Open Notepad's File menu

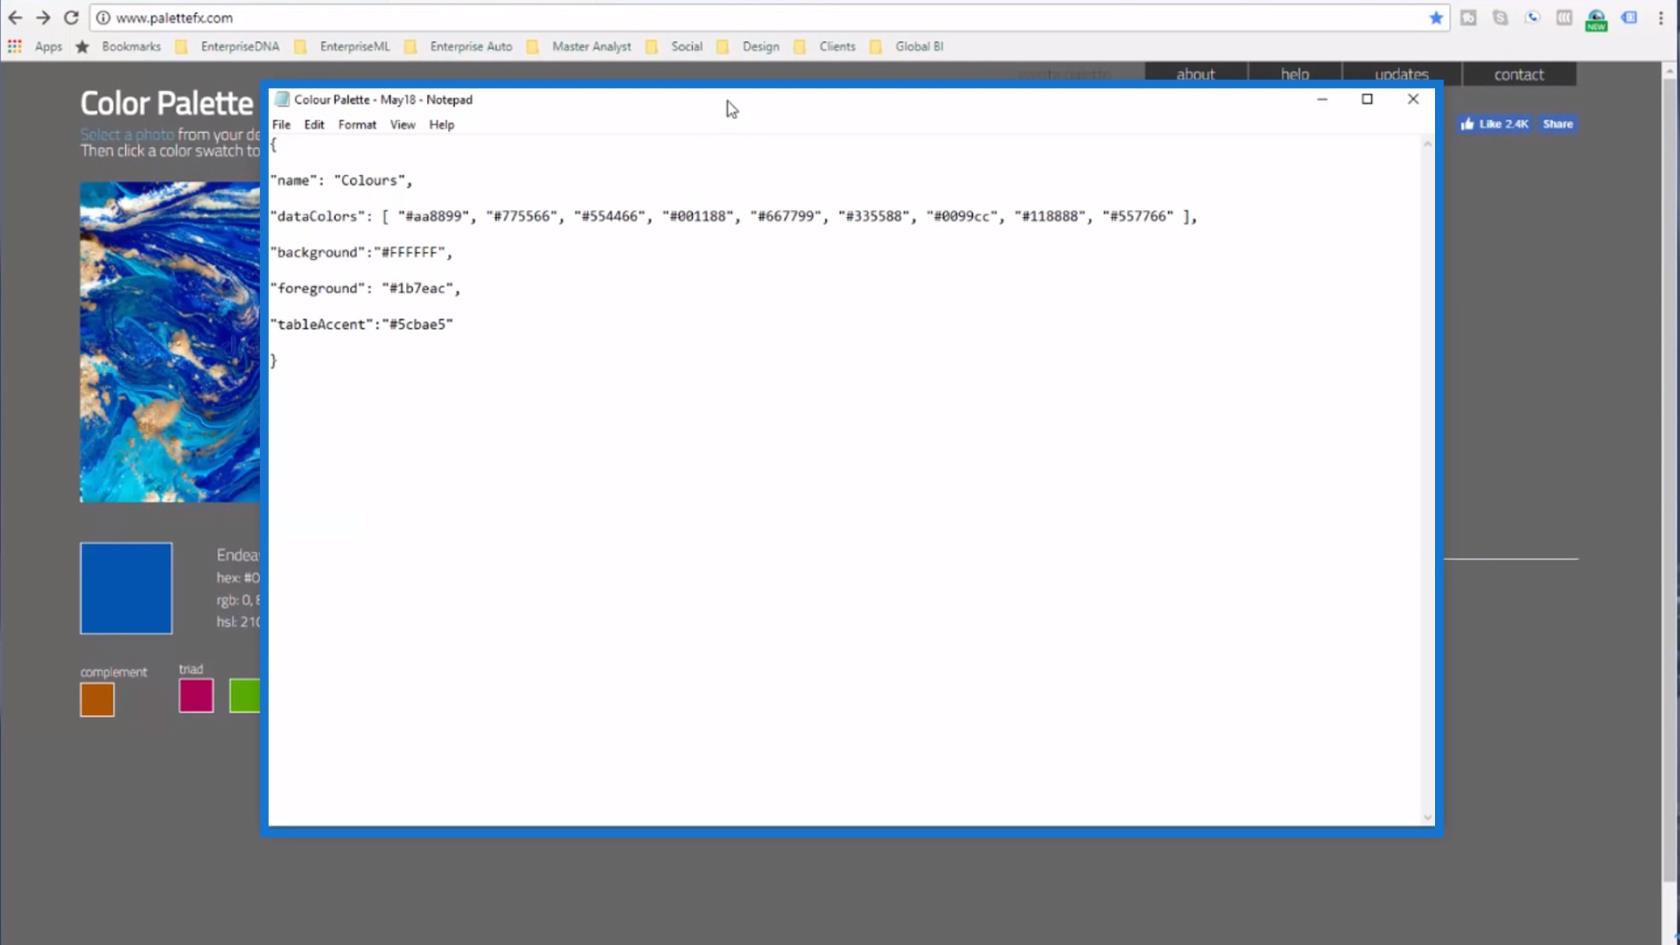click(x=281, y=125)
